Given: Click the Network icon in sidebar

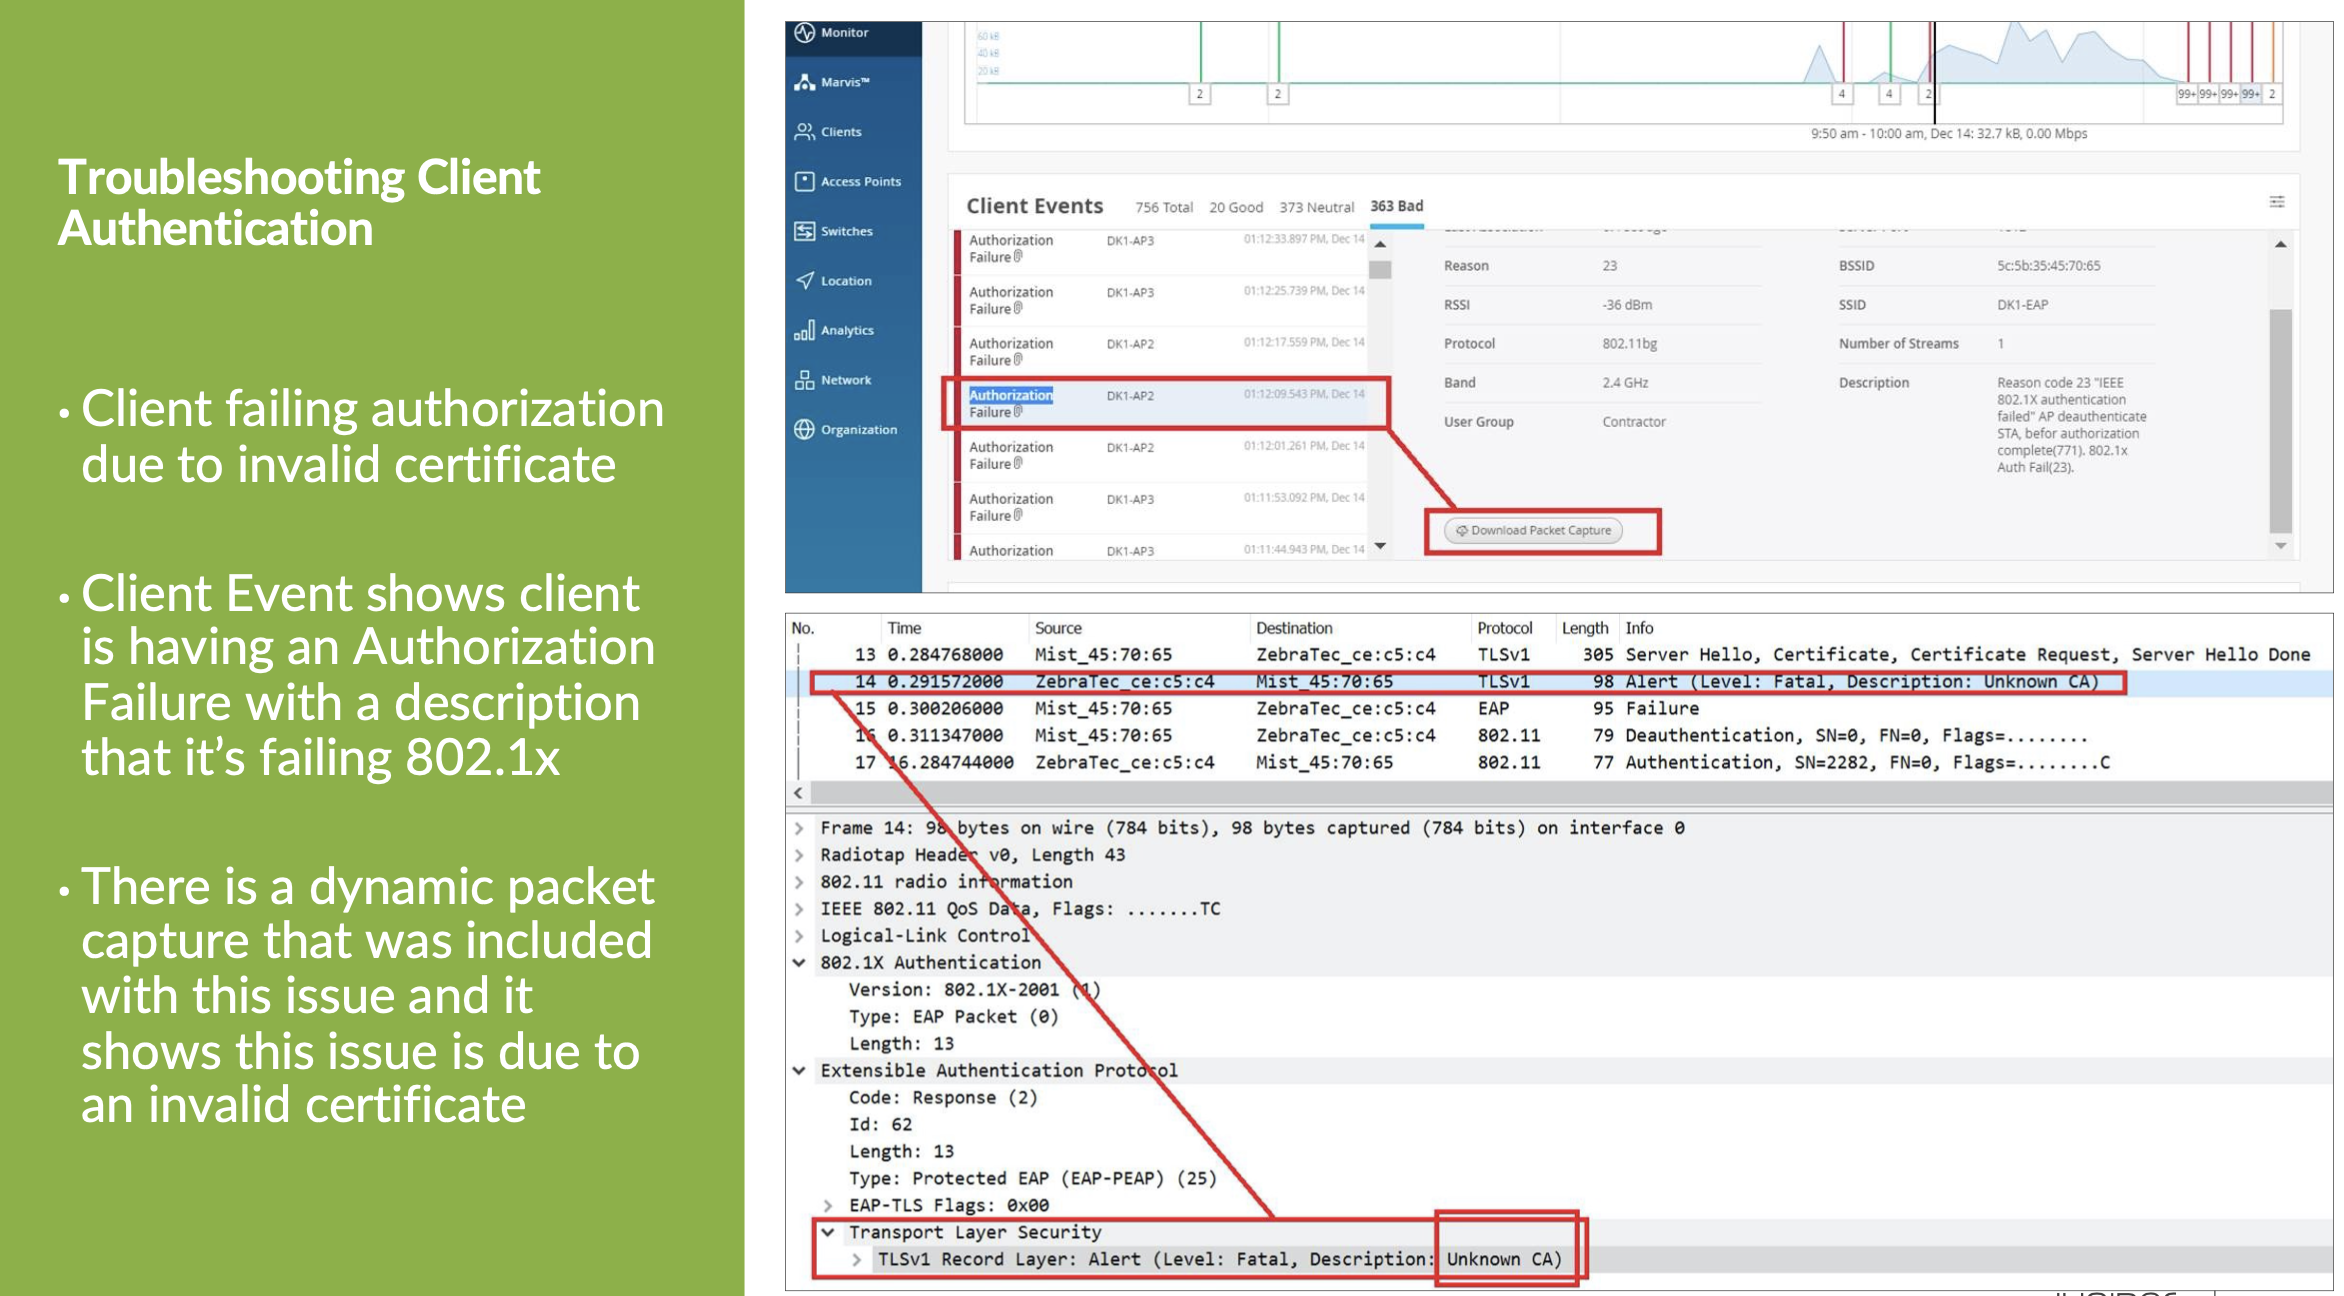Looking at the screenshot, I should tap(805, 380).
